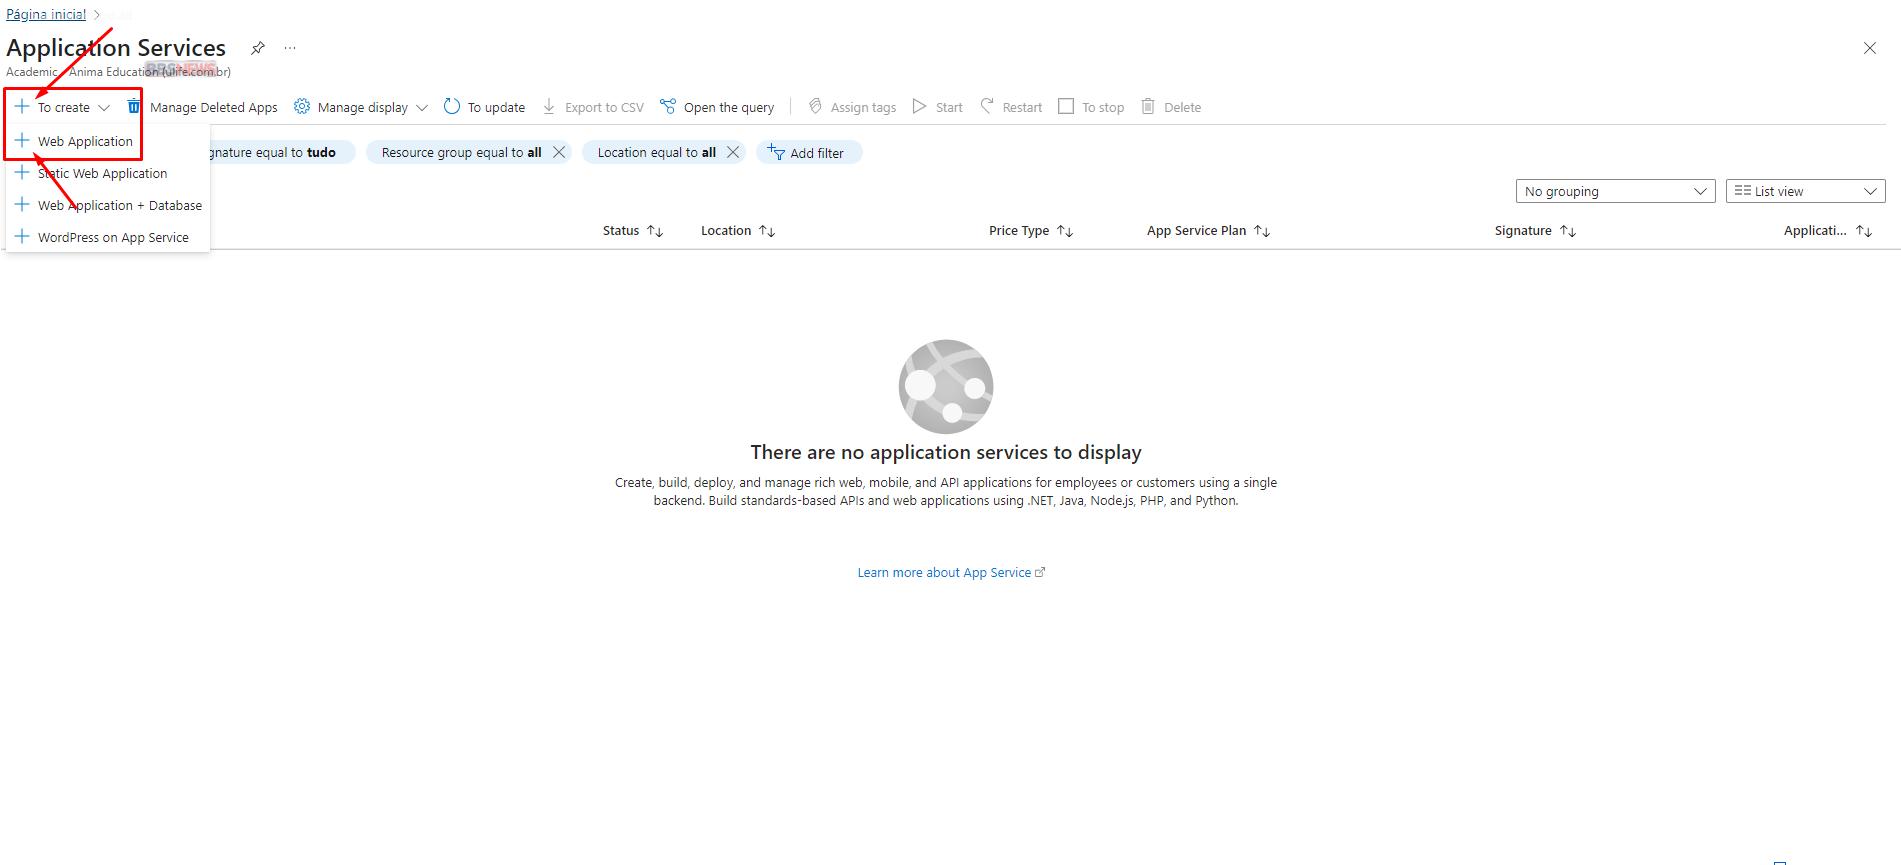Remove the Resource group filter
The image size is (1901, 865).
pos(559,152)
